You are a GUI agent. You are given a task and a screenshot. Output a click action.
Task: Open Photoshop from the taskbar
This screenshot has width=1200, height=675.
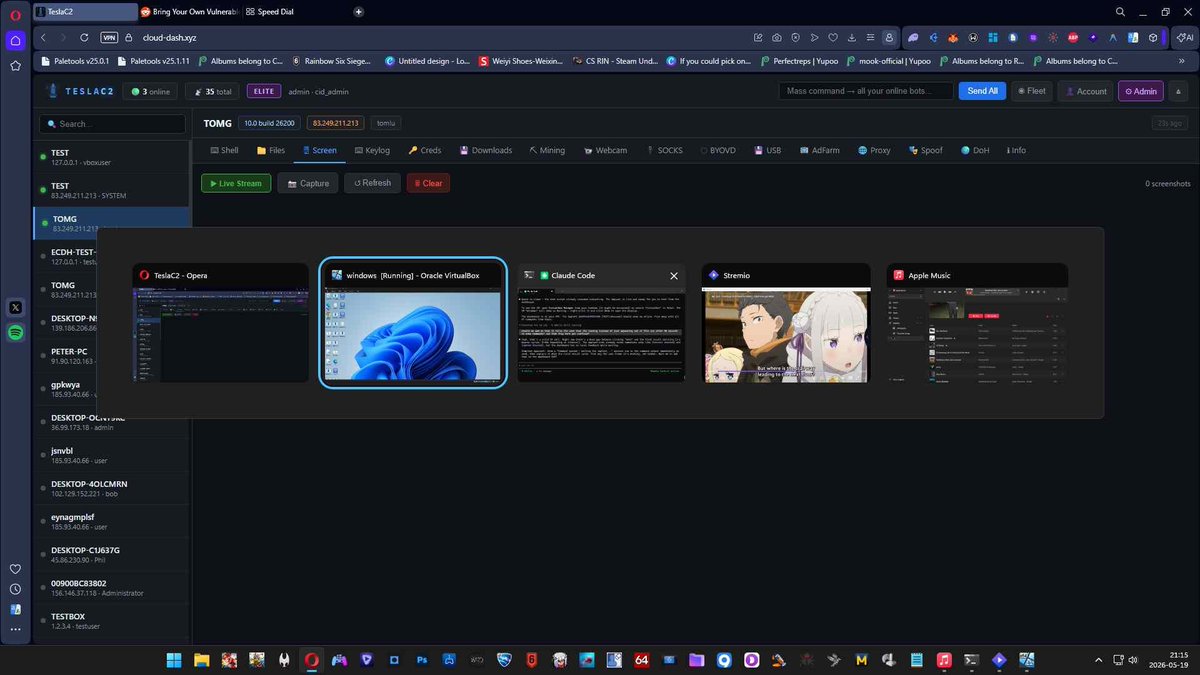[422, 660]
